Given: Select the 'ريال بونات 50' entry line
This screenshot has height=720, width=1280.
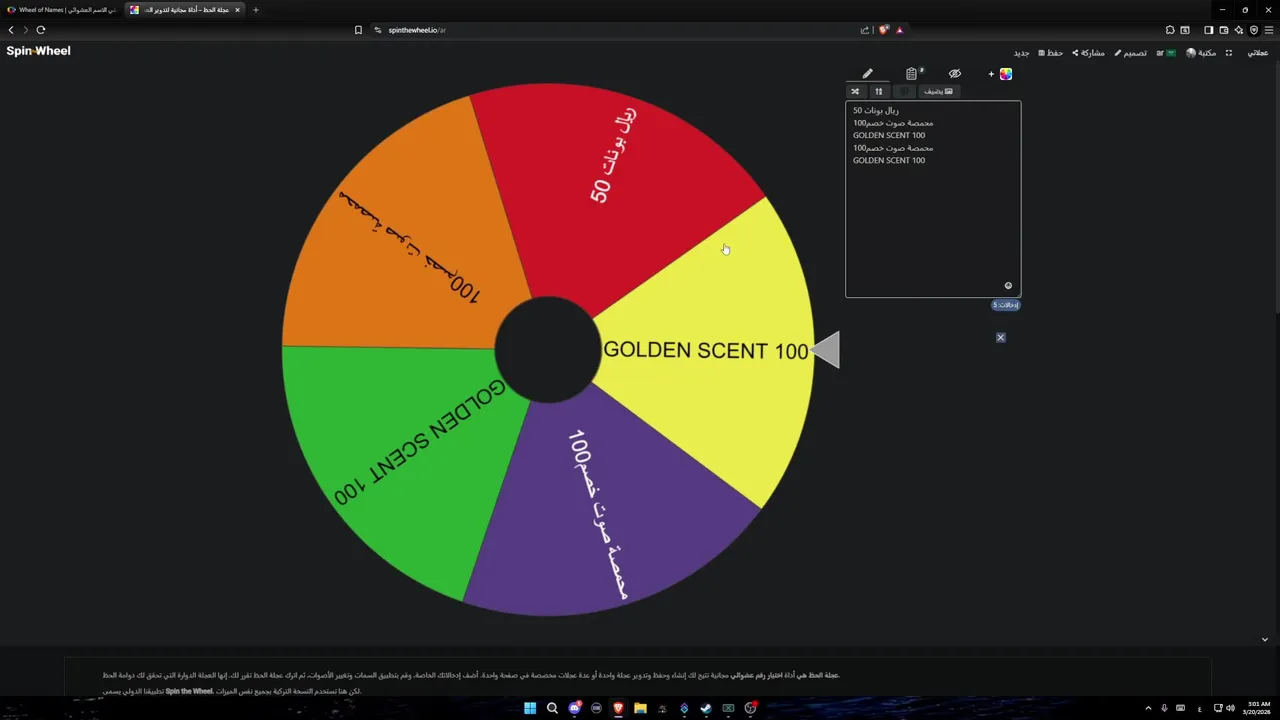Looking at the screenshot, I should coord(876,110).
